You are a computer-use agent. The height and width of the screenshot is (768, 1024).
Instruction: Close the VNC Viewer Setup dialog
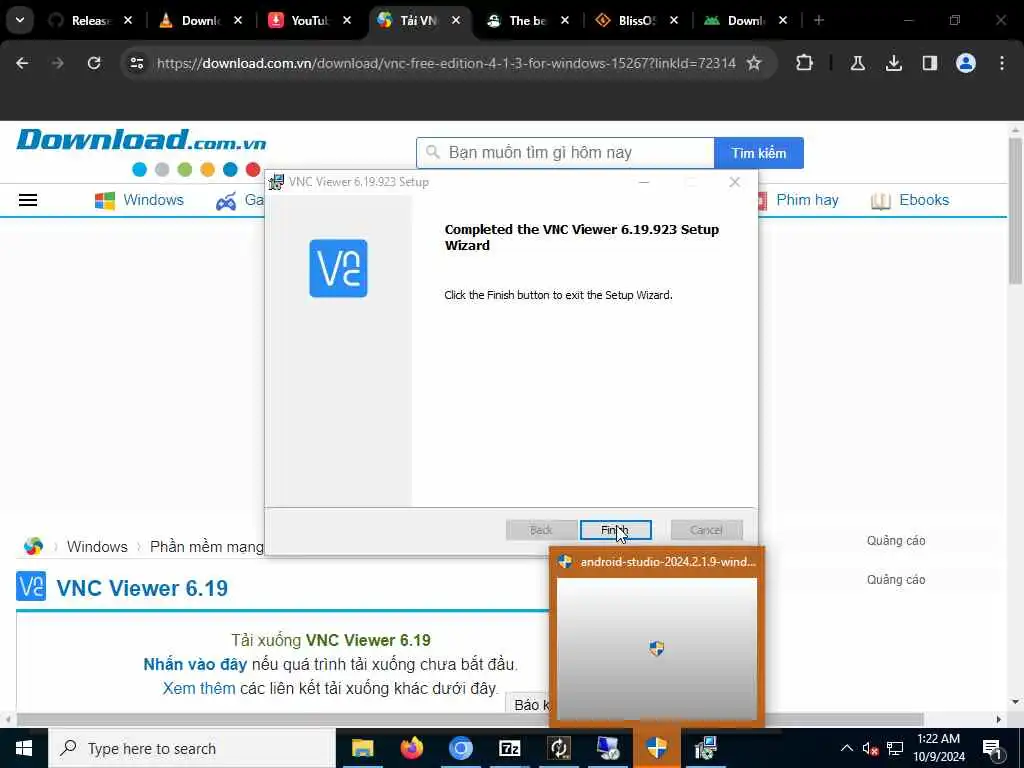735,182
